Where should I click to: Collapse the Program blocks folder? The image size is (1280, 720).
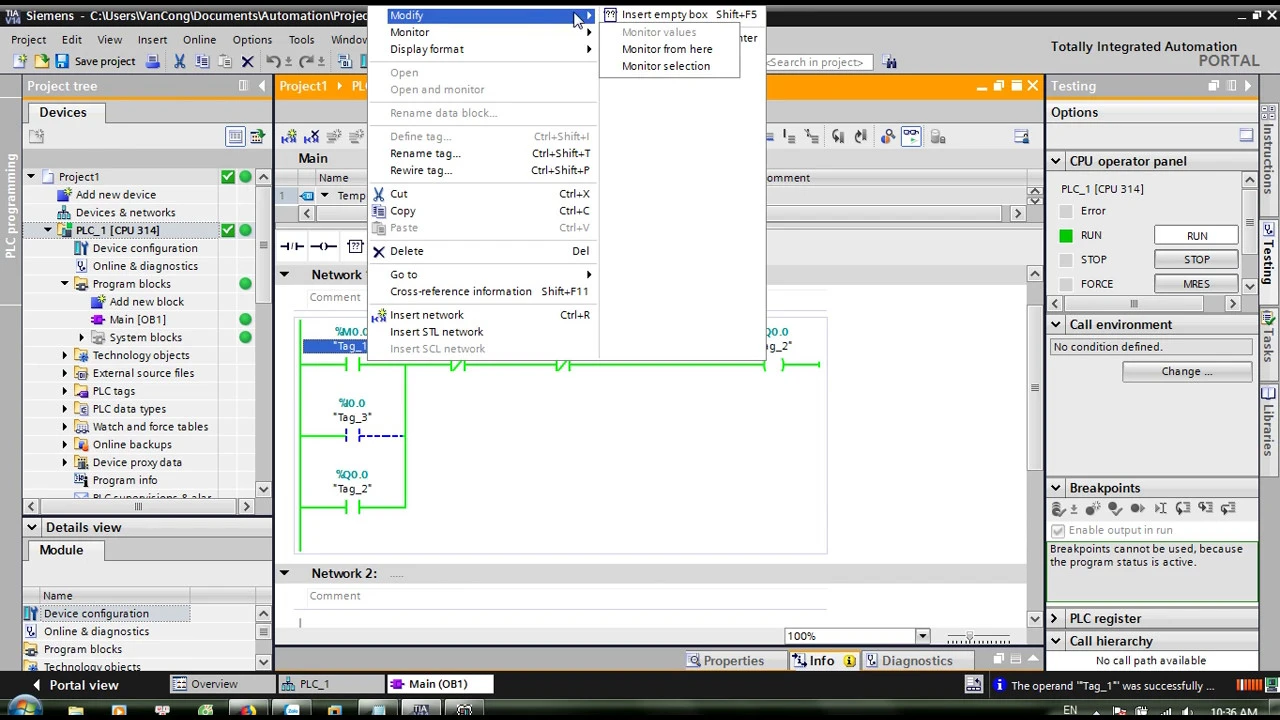[x=65, y=284]
